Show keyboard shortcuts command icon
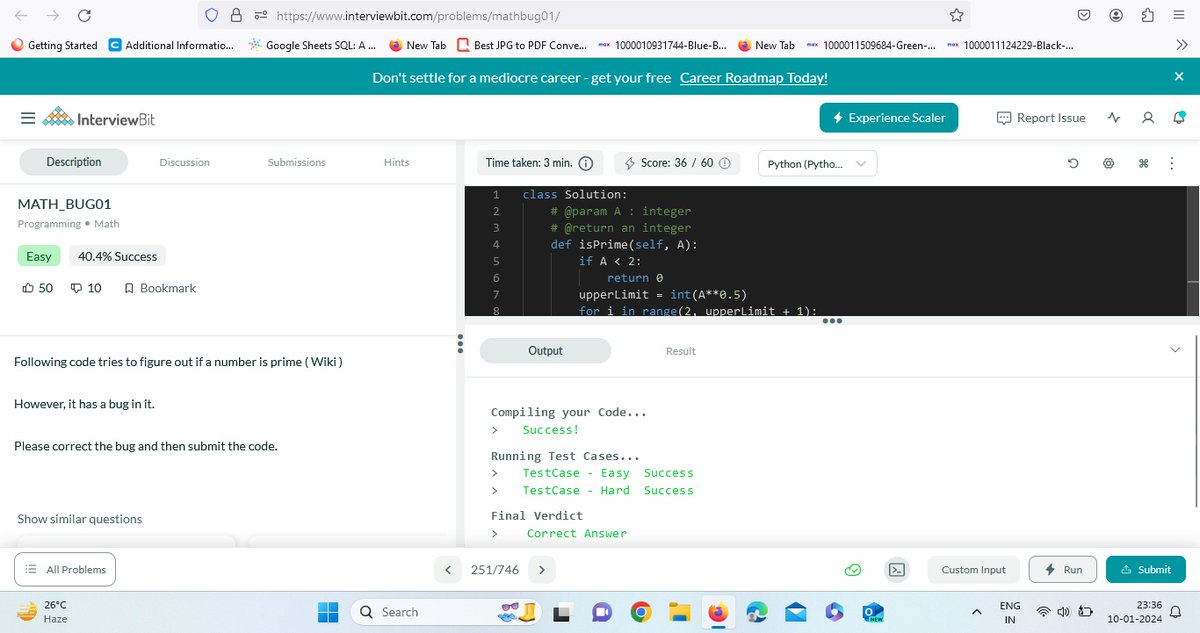 point(1143,163)
